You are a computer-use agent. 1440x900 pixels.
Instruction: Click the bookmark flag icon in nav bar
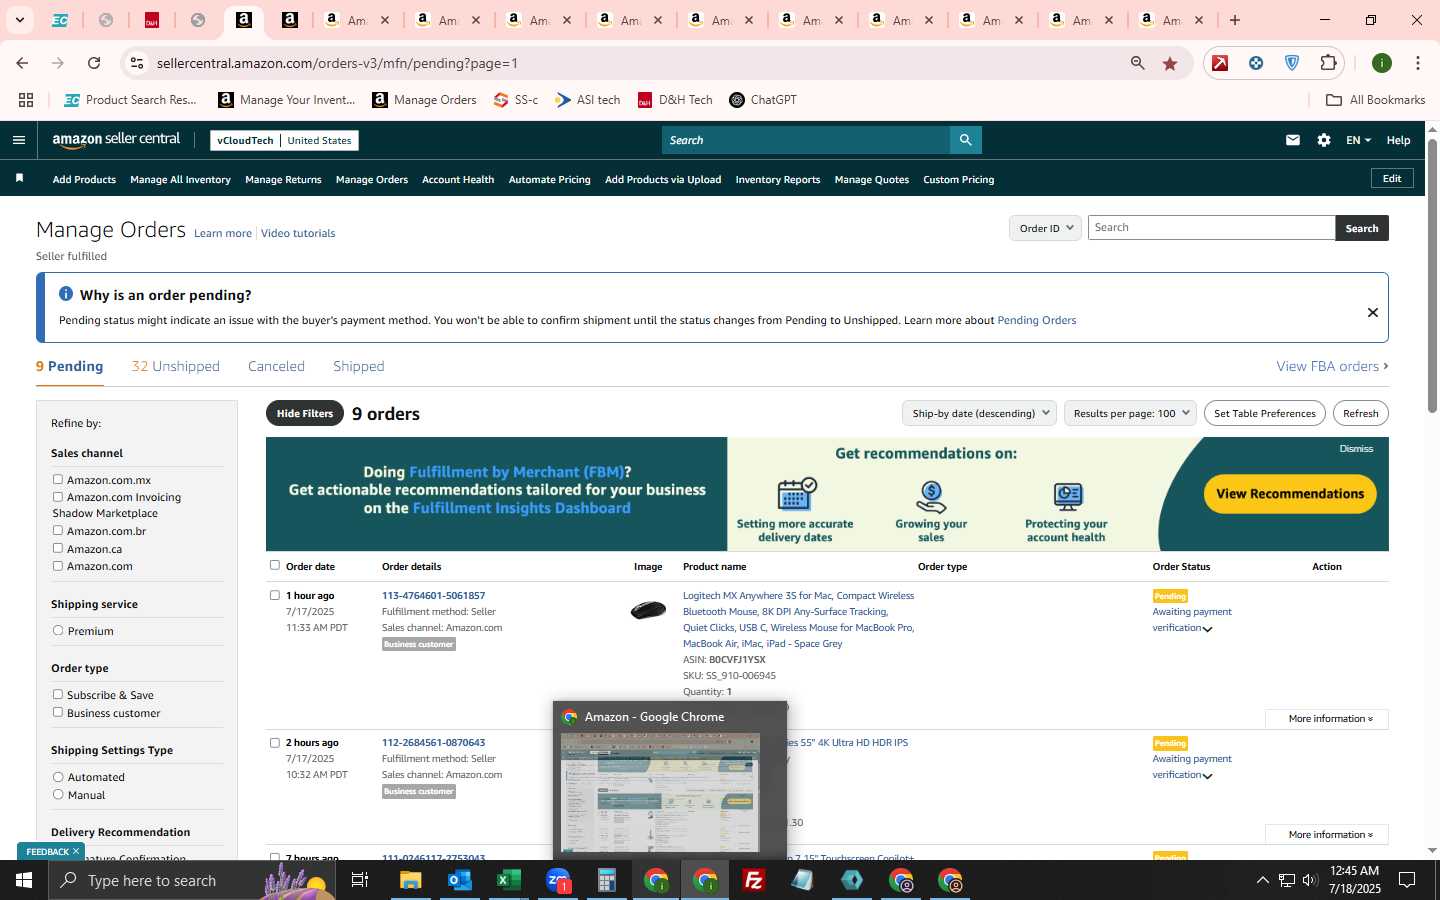[19, 179]
